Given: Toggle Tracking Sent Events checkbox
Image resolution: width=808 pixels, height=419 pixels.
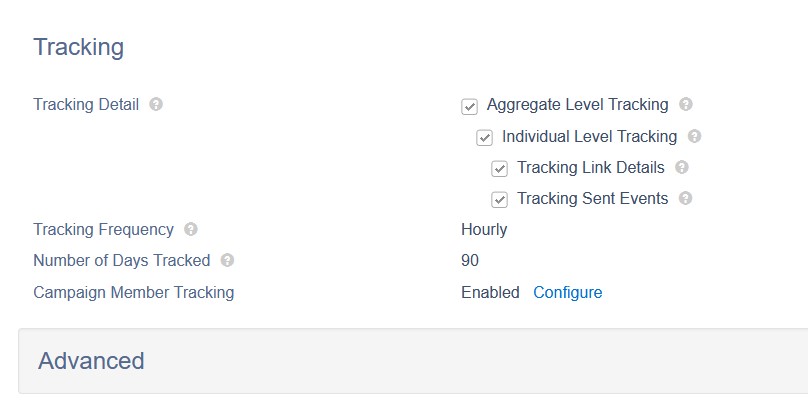Looking at the screenshot, I should pyautogui.click(x=499, y=199).
